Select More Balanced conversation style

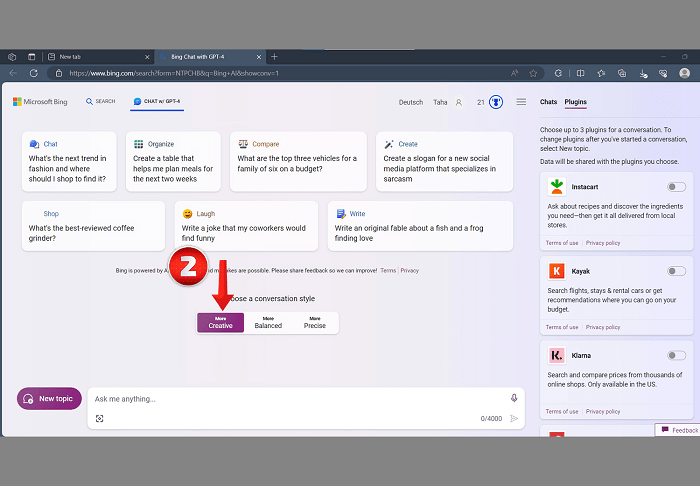[x=268, y=323]
